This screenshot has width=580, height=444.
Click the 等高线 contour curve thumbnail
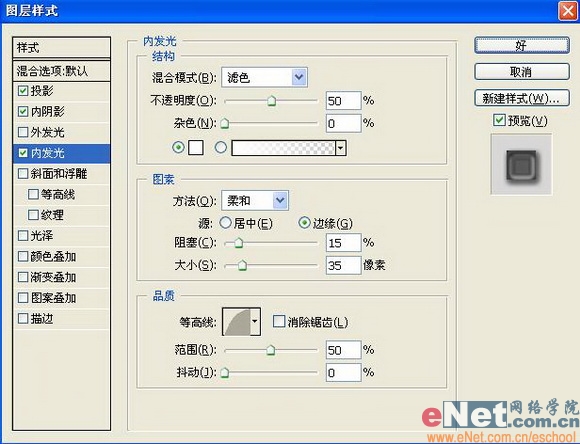tap(236, 322)
